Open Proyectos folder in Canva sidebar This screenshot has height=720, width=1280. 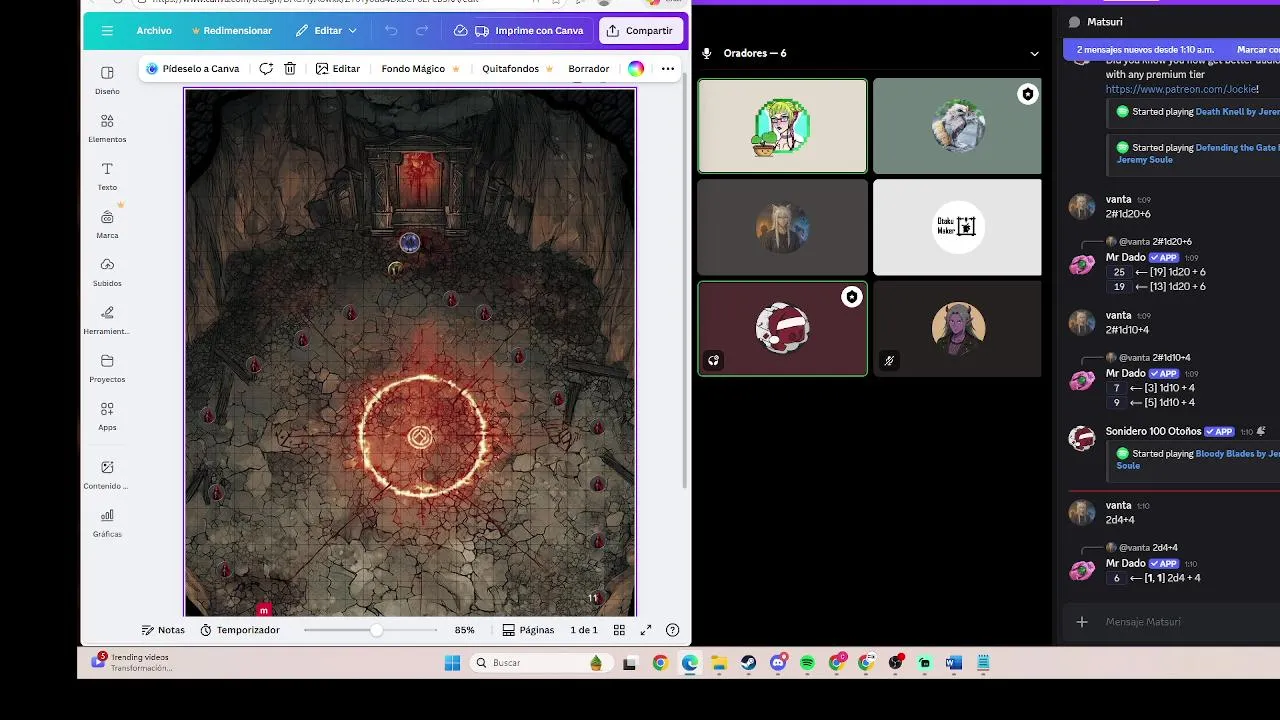(x=107, y=368)
